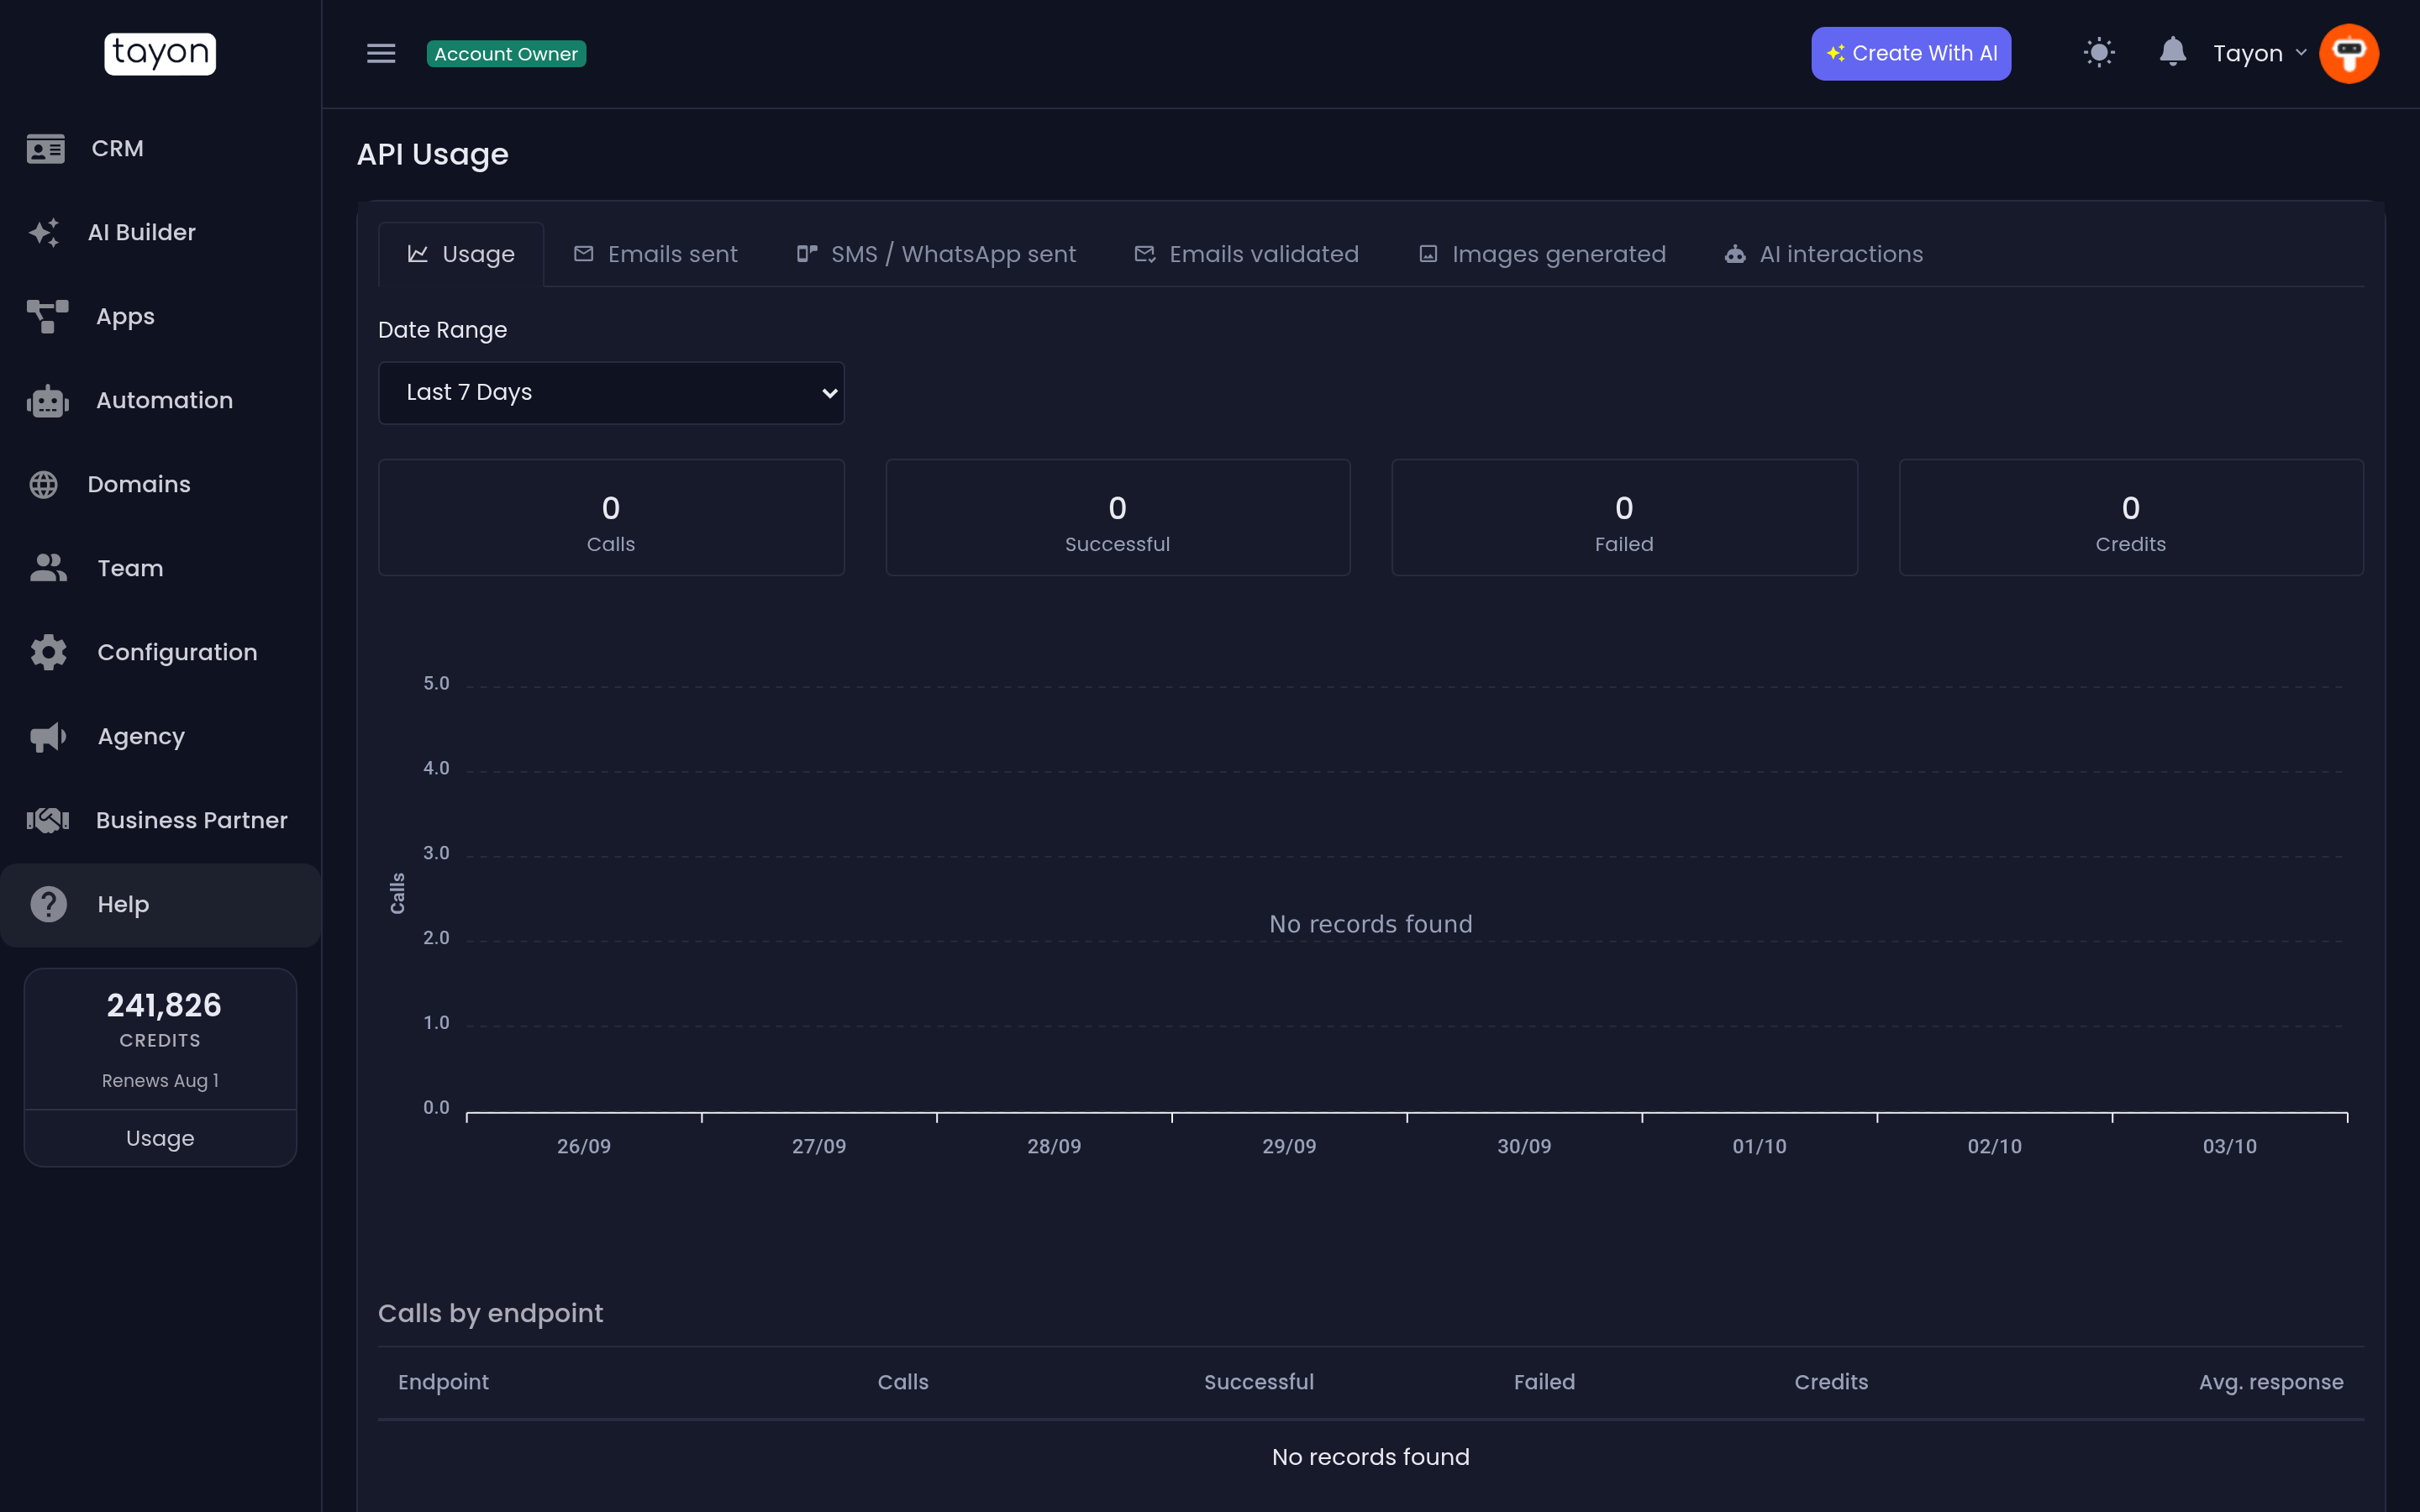Click the 'Calls by endpoint' heading
The width and height of the screenshot is (2420, 1512).
coord(490,1314)
